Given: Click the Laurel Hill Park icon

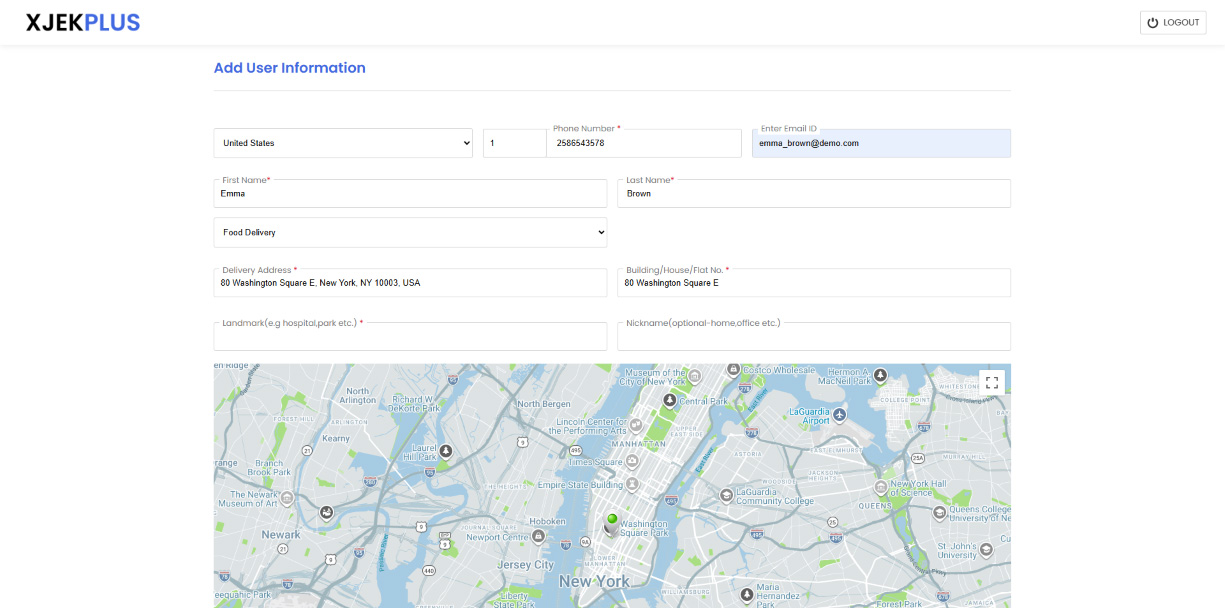Looking at the screenshot, I should click(446, 451).
